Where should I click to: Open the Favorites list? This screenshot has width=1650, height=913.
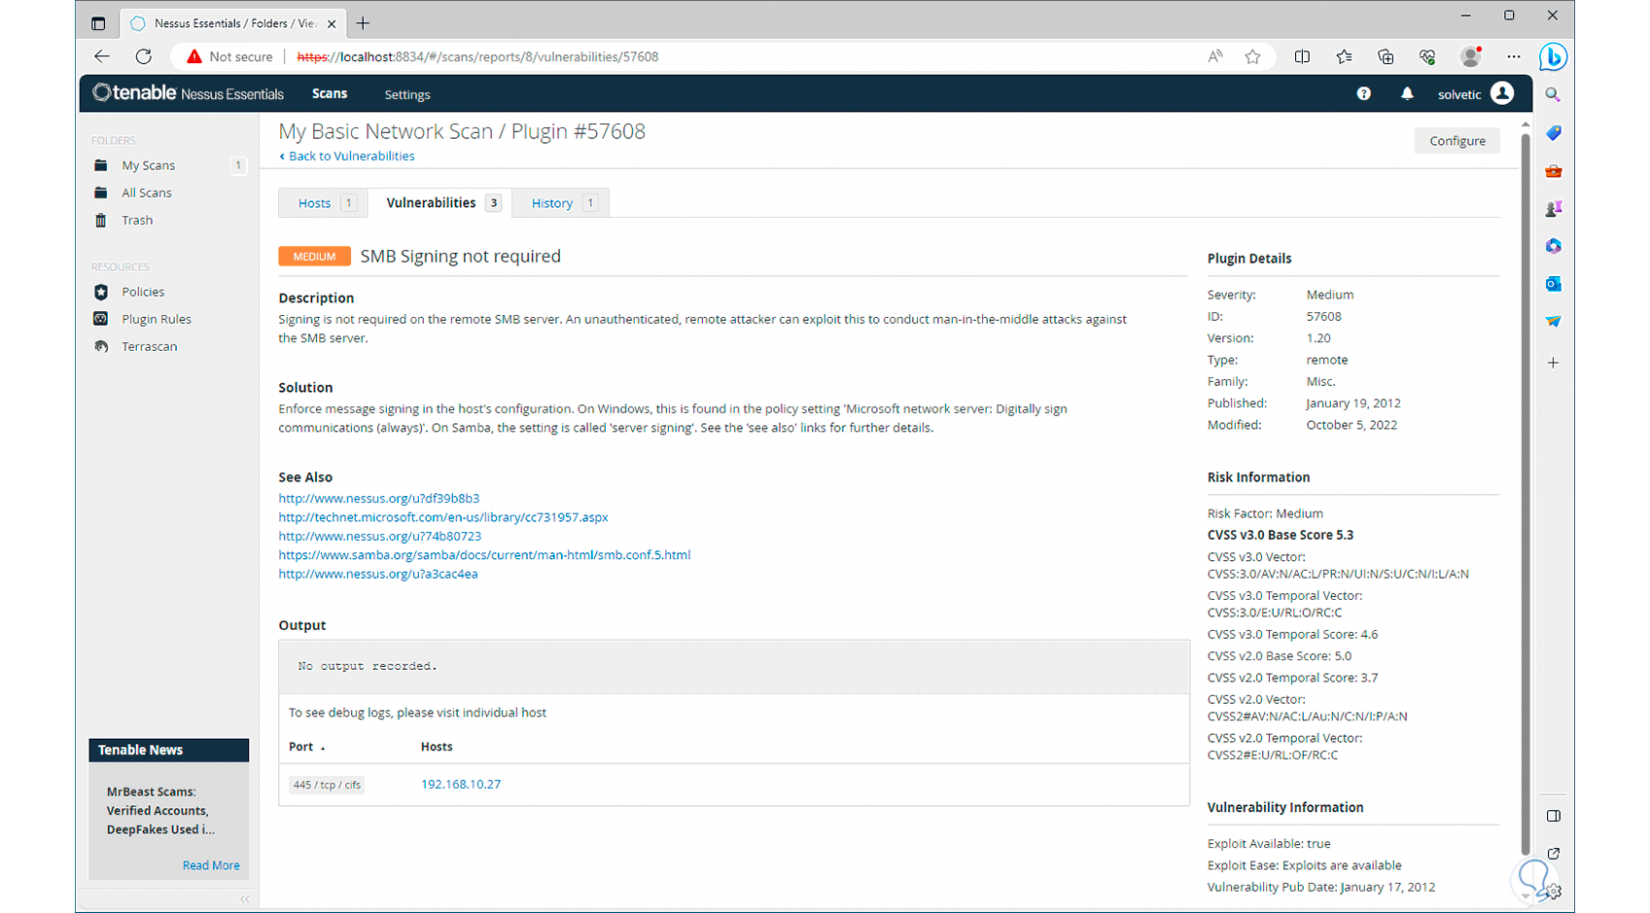tap(1344, 57)
